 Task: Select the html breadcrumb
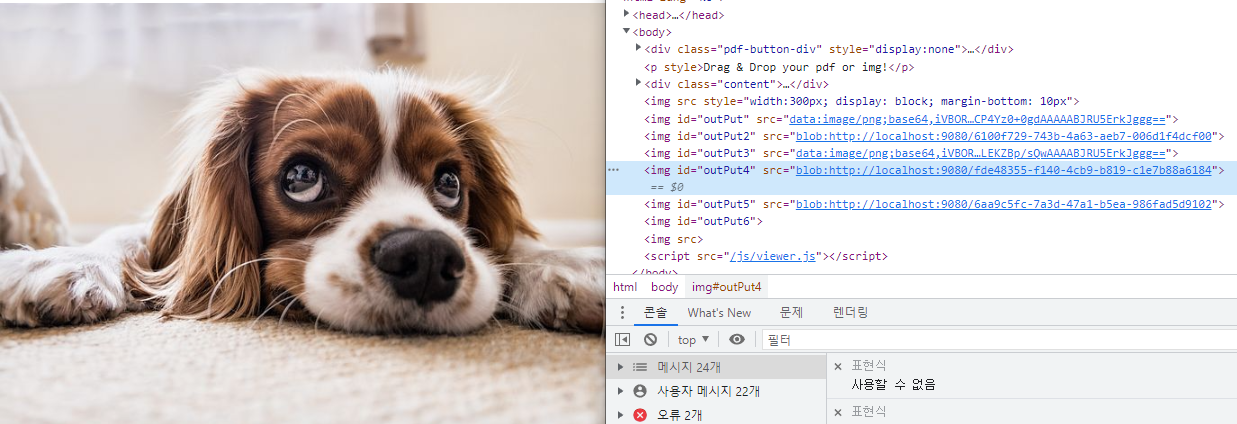click(625, 287)
